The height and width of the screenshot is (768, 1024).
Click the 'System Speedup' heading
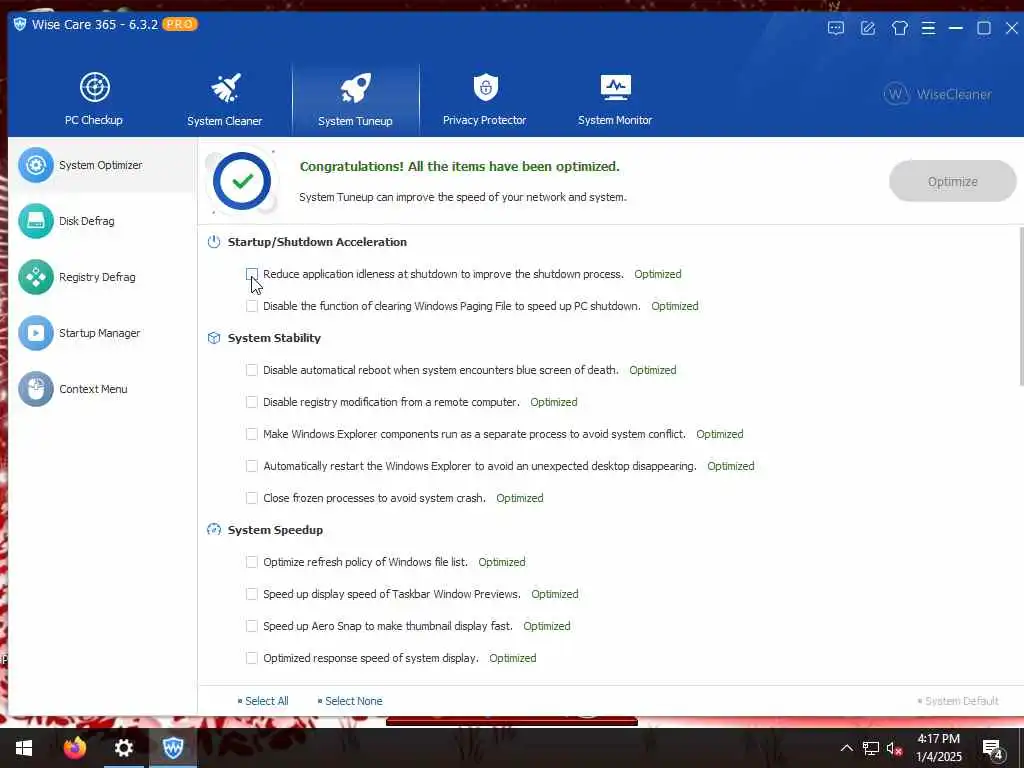click(x=276, y=530)
